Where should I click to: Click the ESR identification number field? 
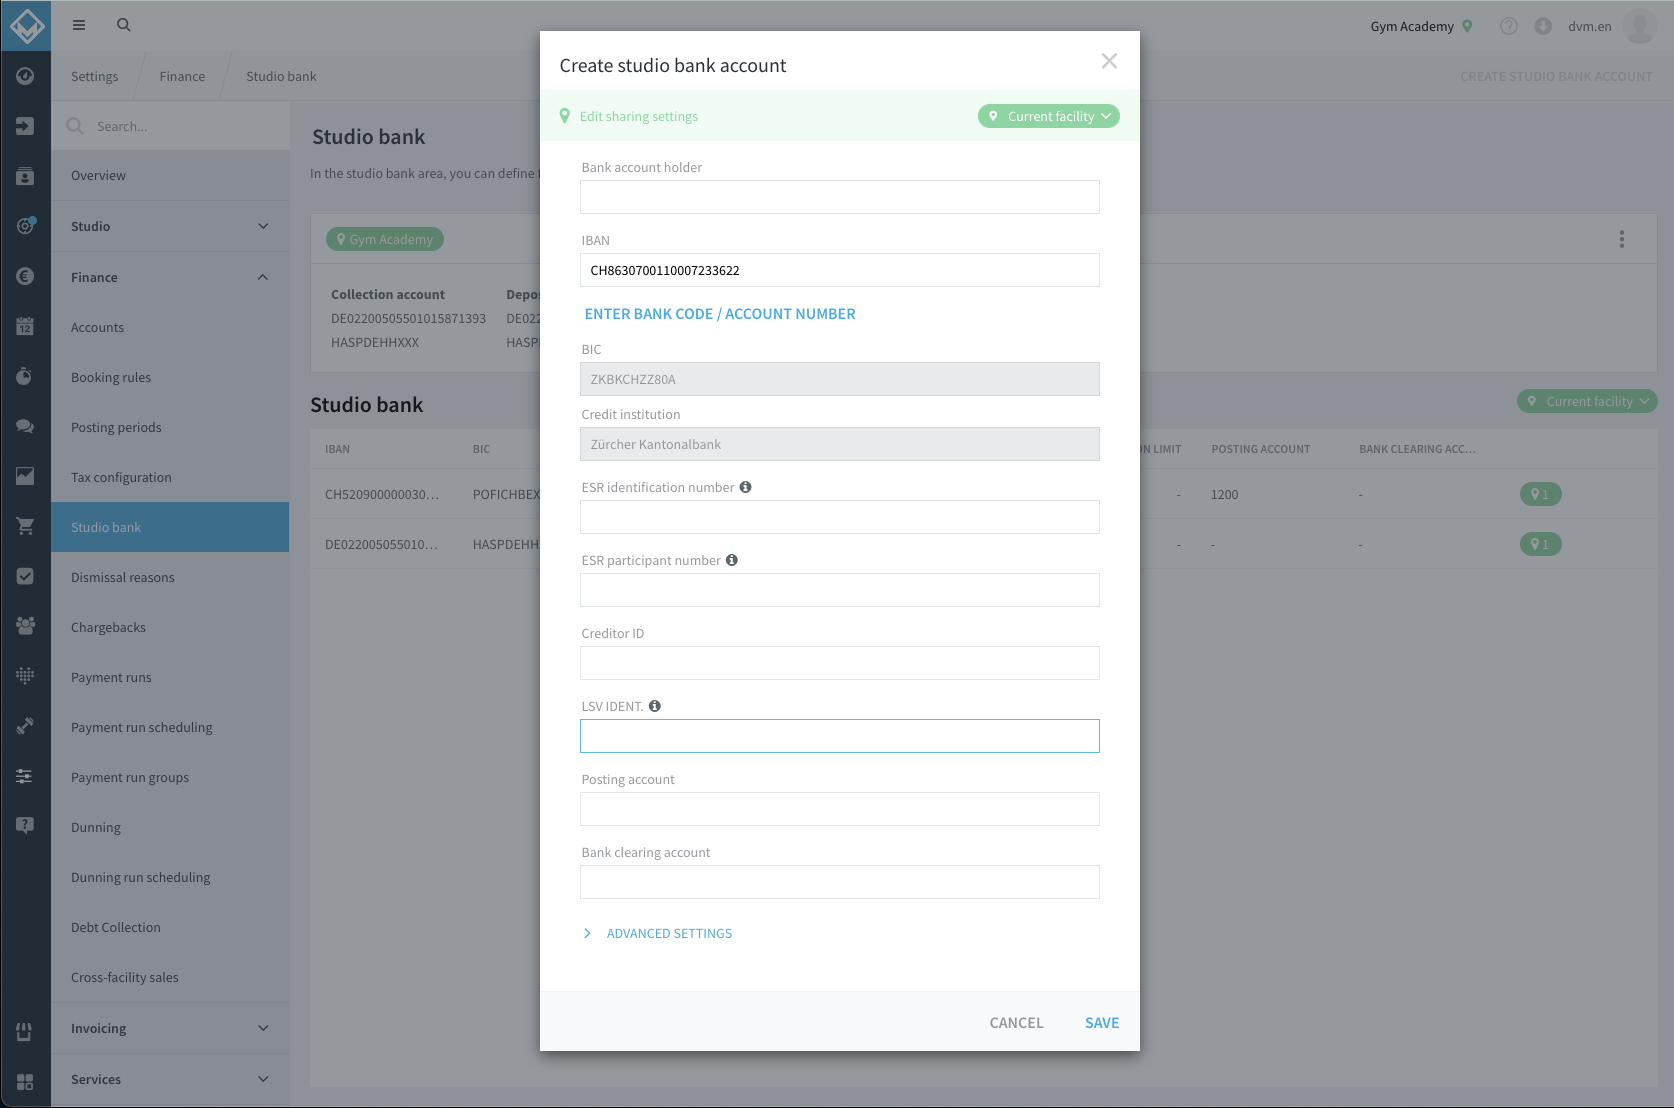840,517
